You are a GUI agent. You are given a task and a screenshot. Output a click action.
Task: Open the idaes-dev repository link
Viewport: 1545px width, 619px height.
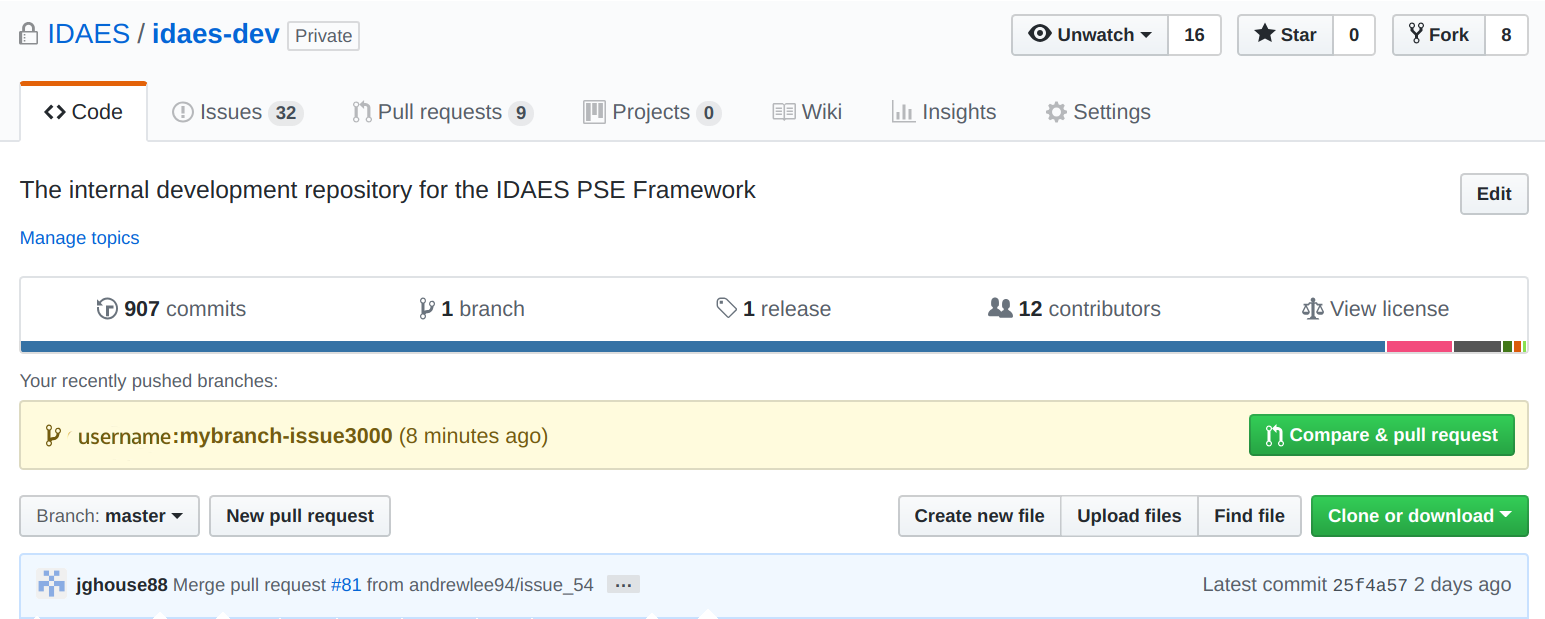(x=215, y=34)
